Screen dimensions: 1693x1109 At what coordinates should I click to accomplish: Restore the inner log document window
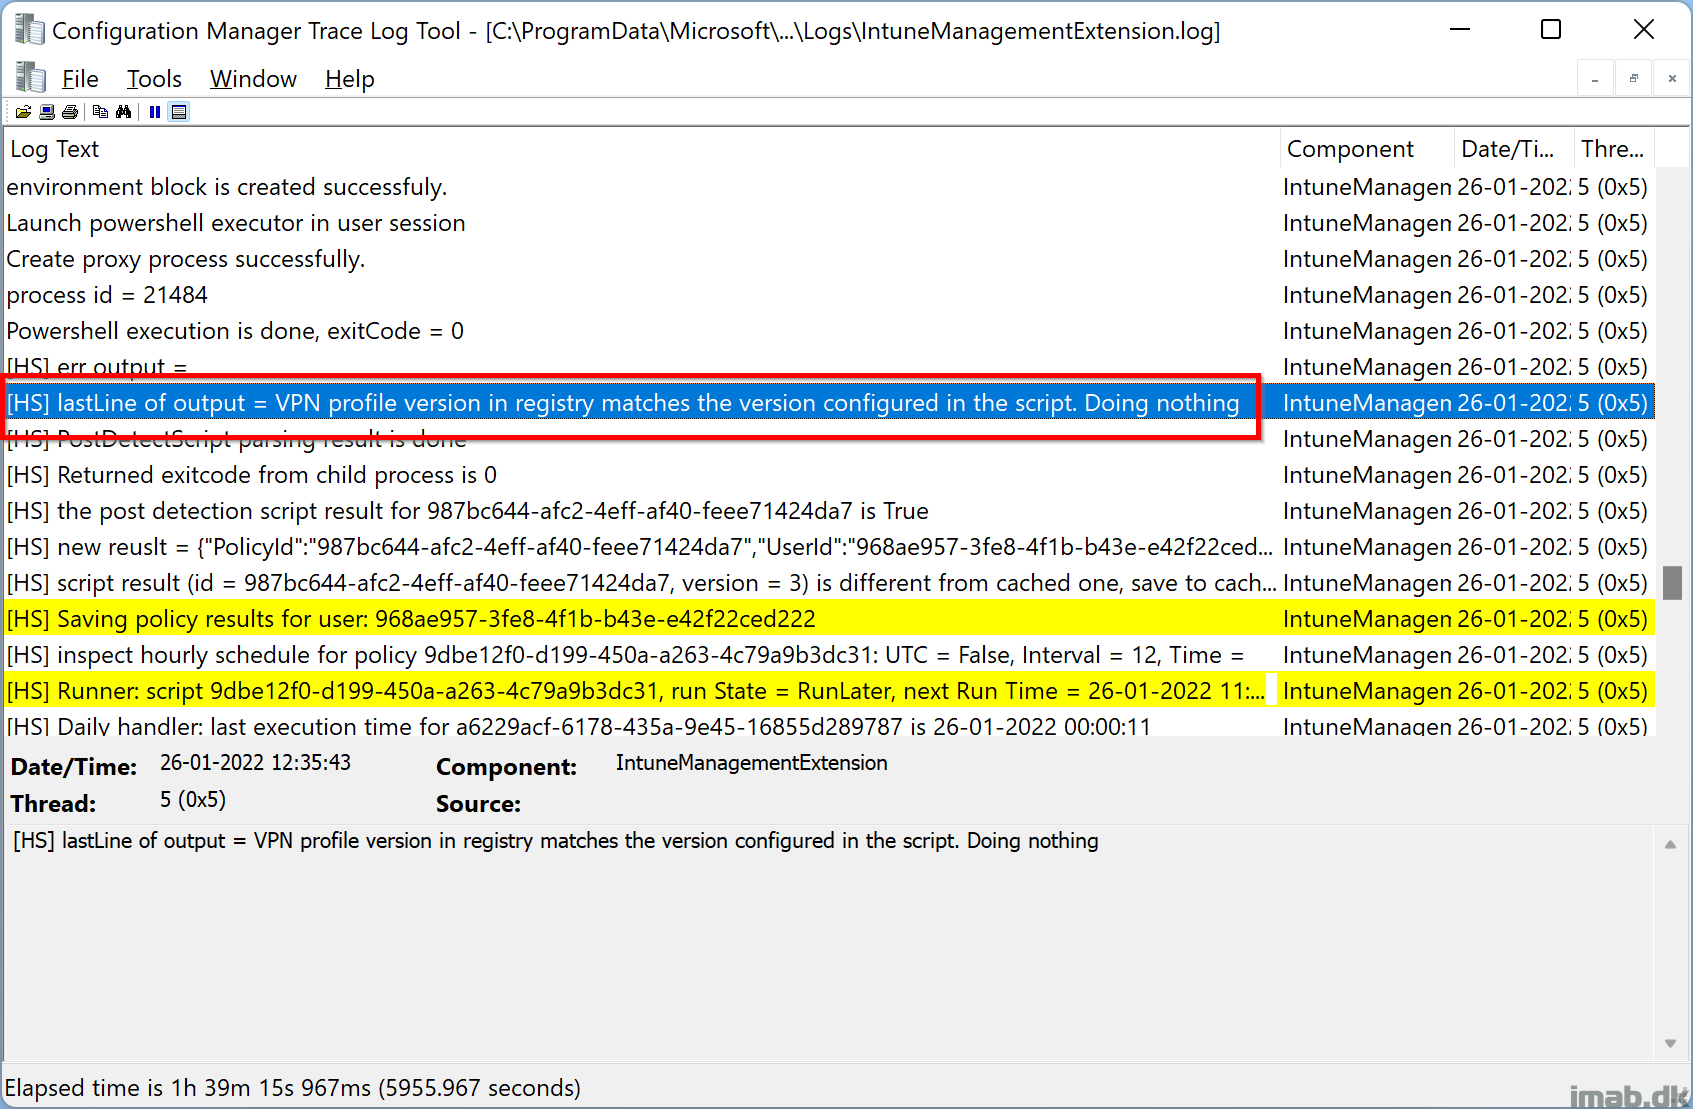[x=1634, y=78]
